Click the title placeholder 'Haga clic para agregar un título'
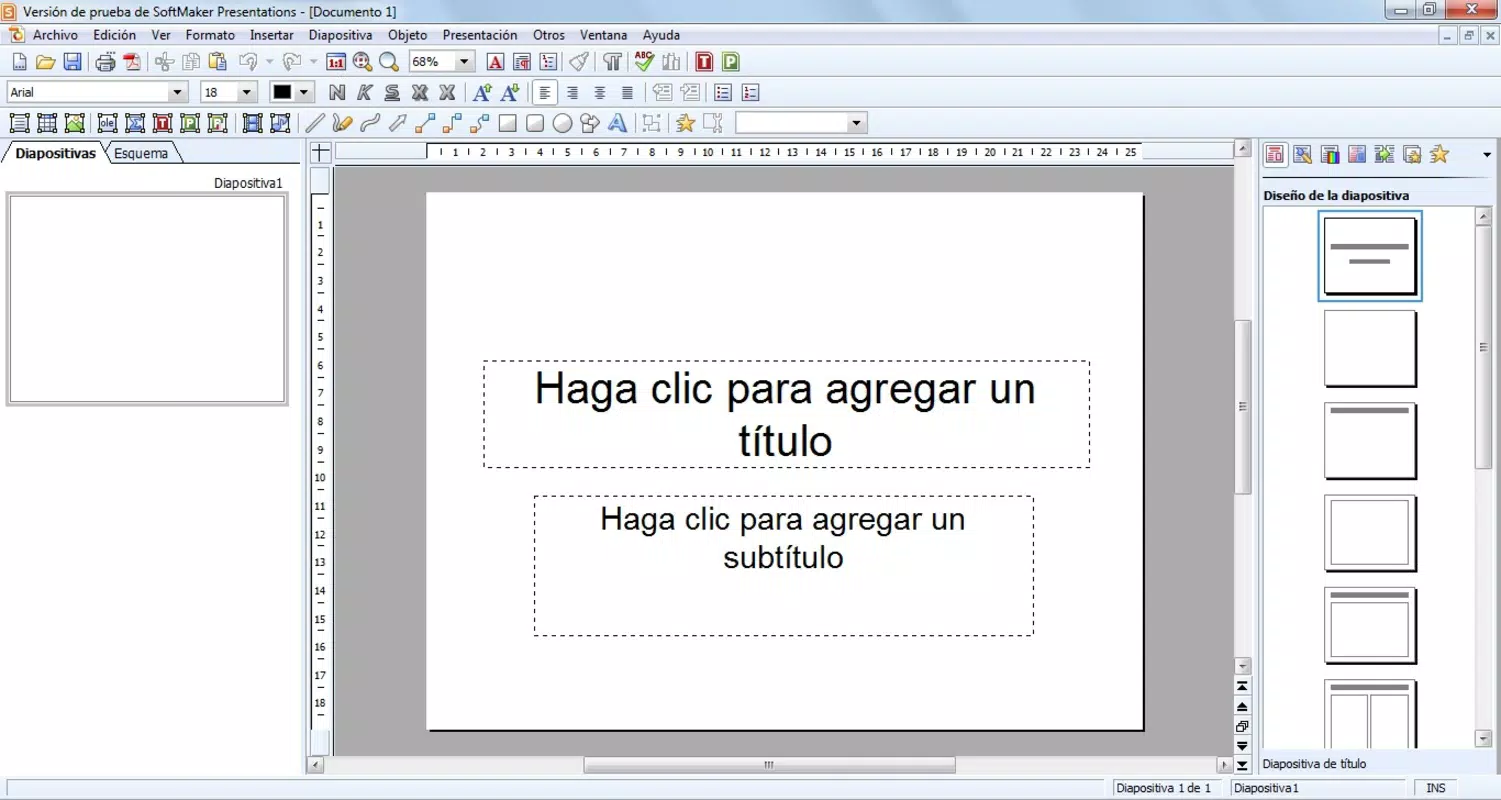This screenshot has width=1501, height=800. (786, 414)
